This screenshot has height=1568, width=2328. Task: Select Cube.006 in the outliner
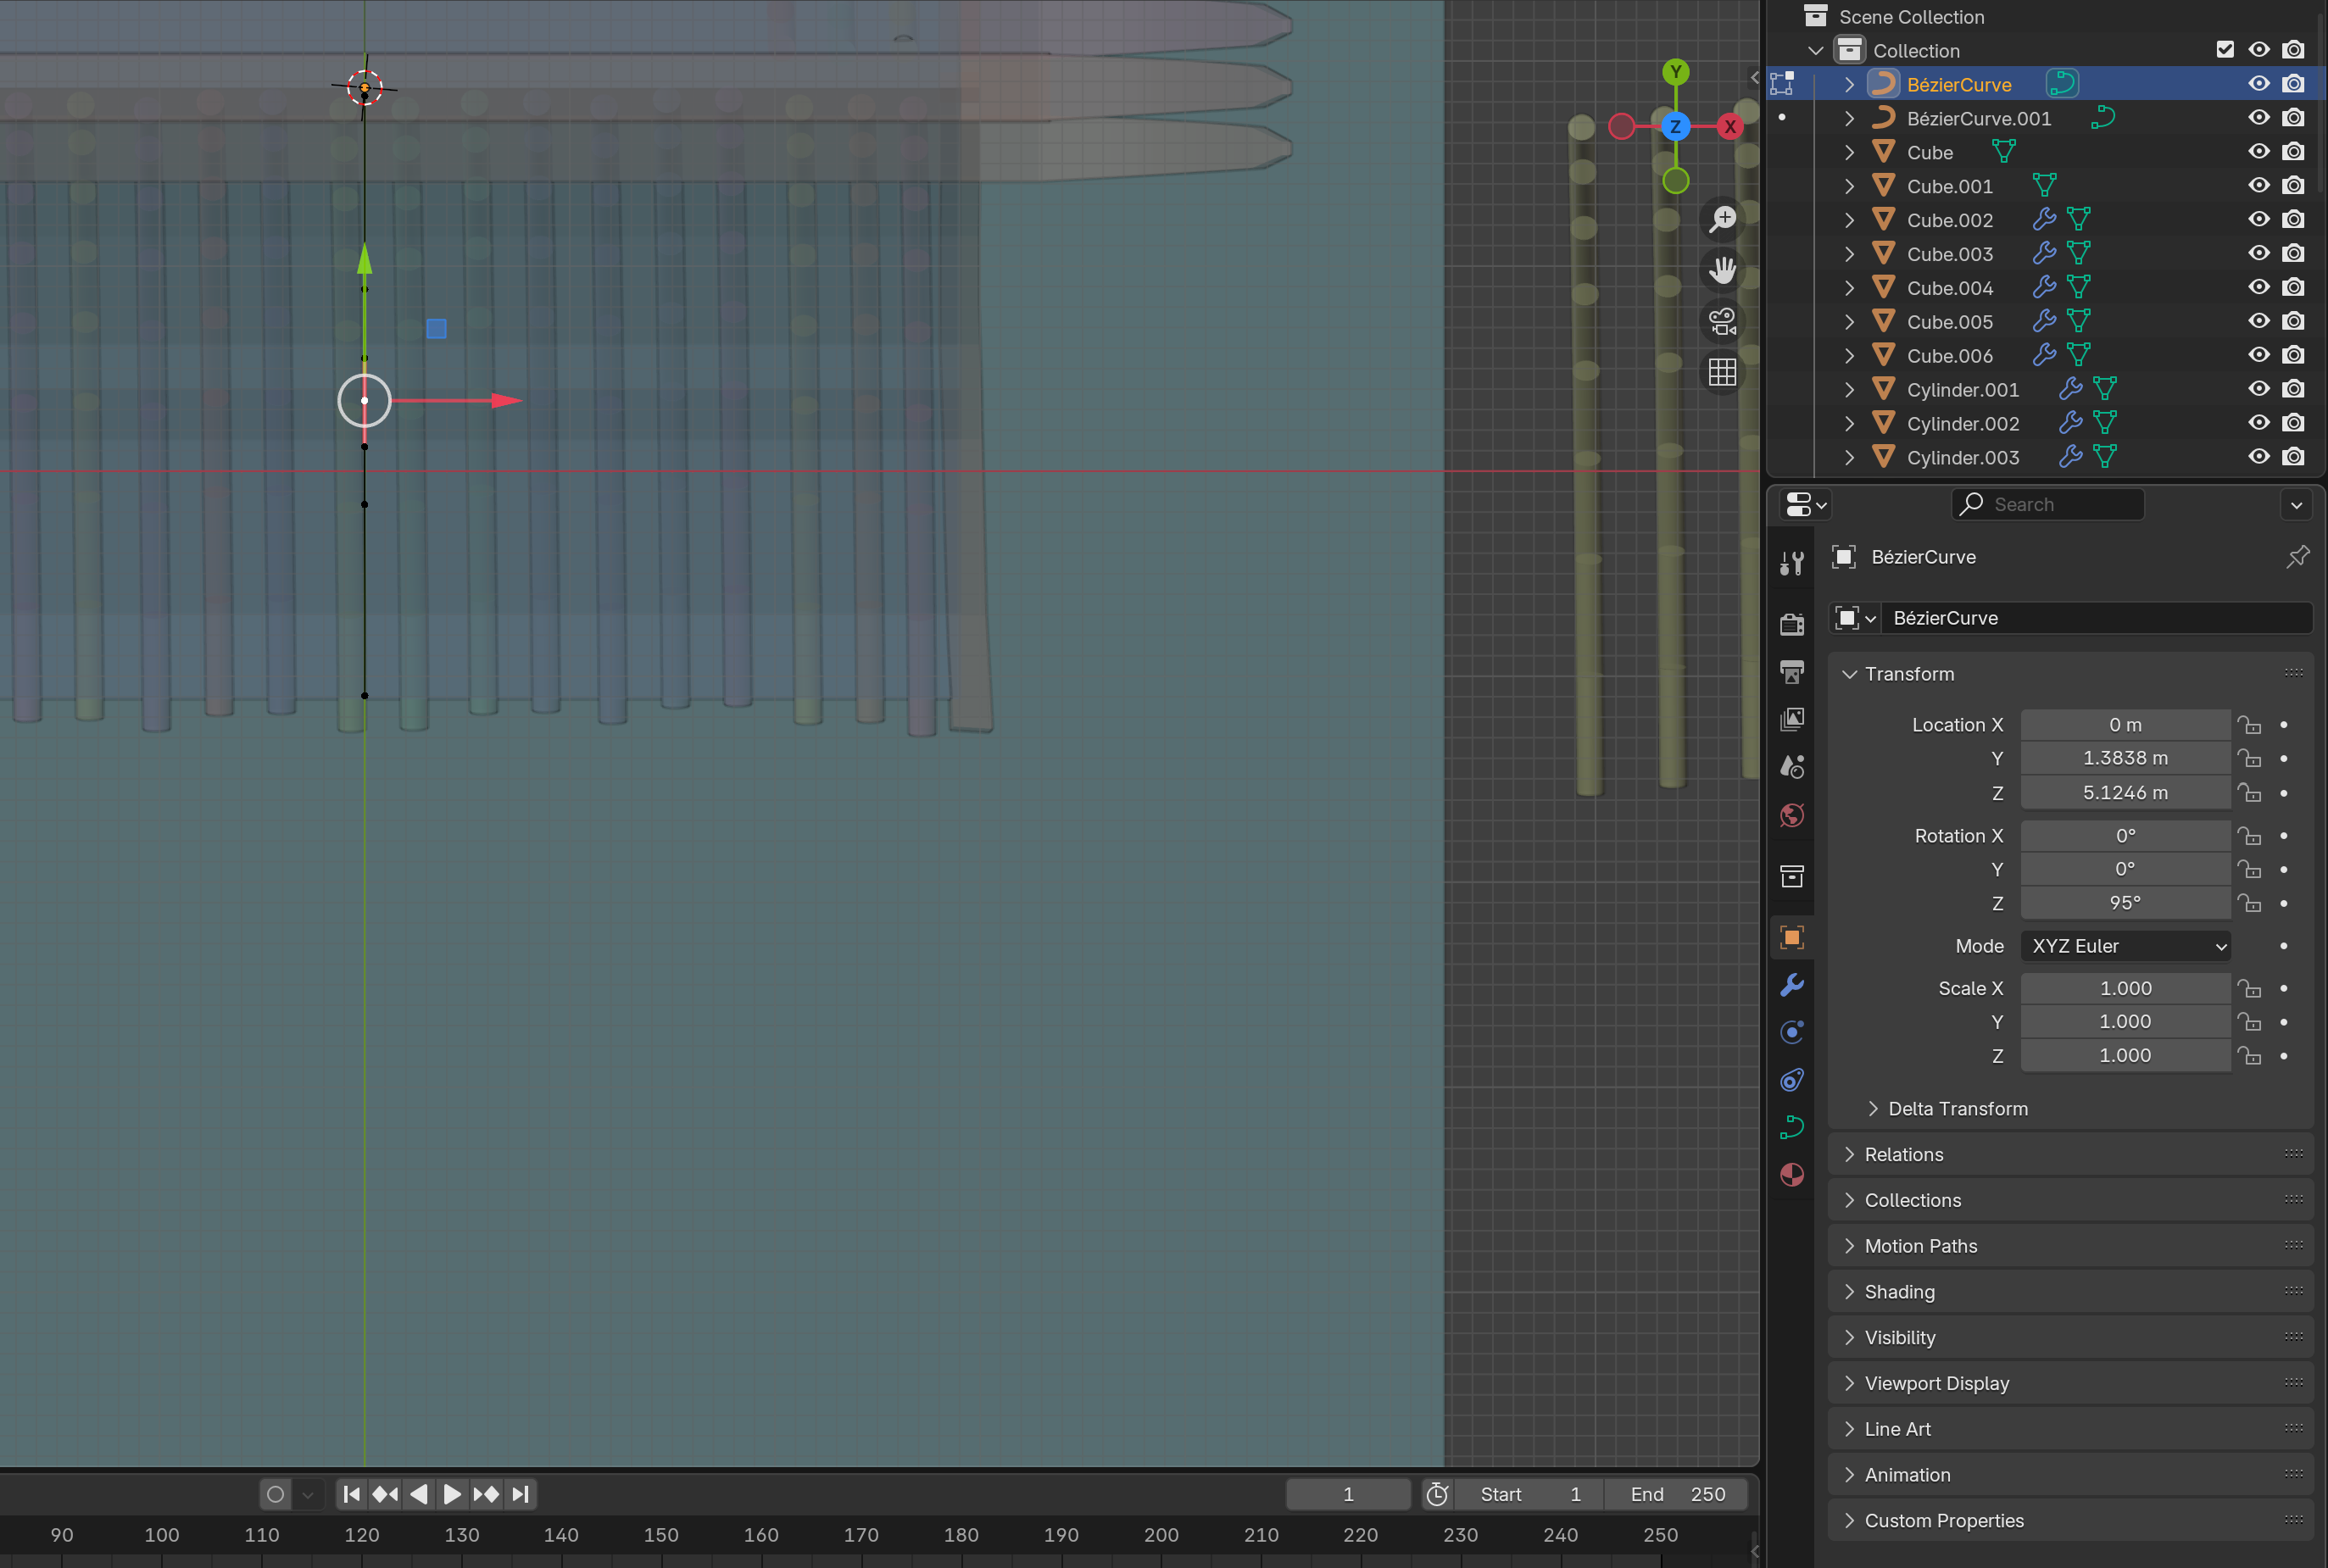[1949, 356]
